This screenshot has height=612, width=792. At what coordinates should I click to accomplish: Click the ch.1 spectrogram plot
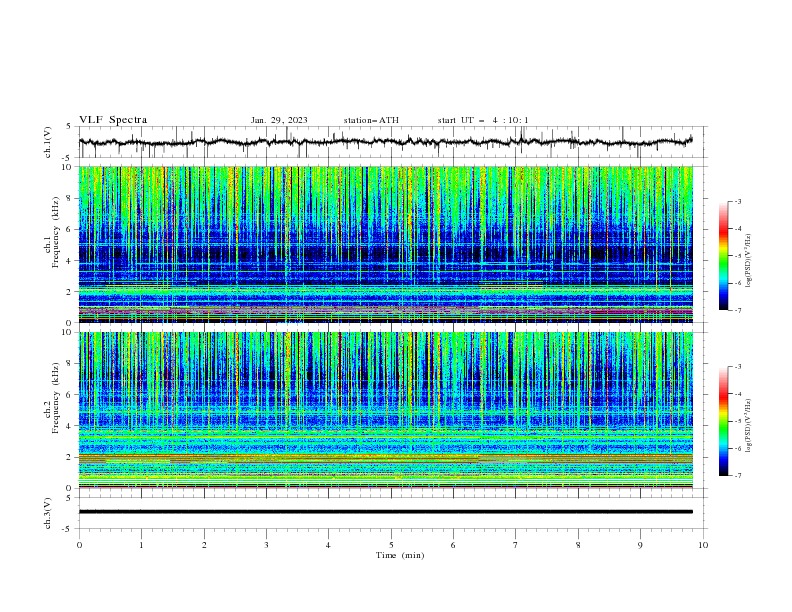pyautogui.click(x=386, y=244)
